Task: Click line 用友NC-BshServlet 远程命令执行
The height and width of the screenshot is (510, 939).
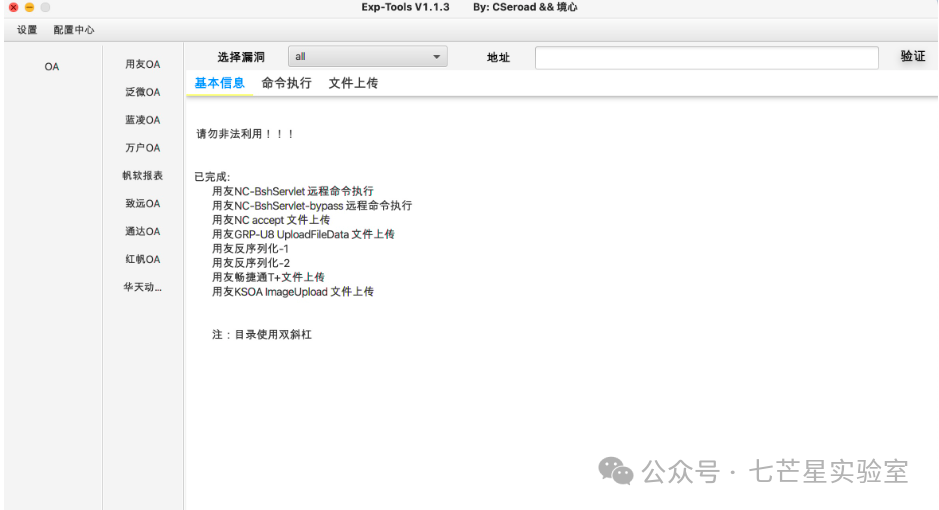Action: [x=293, y=191]
